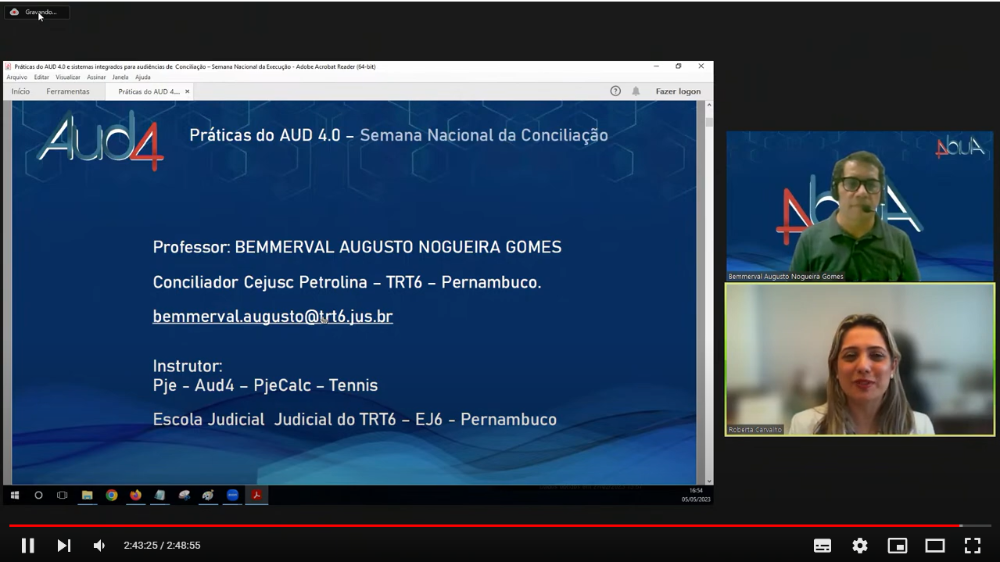Viewport: 1000px width, 562px height.
Task: Open the Ferramentas tab in Acrobat
Action: [68, 91]
